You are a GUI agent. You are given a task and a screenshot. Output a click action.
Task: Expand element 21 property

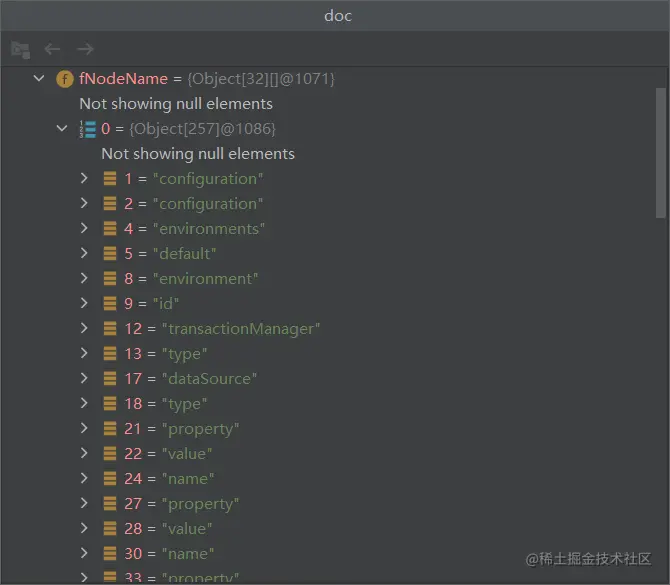click(x=84, y=428)
